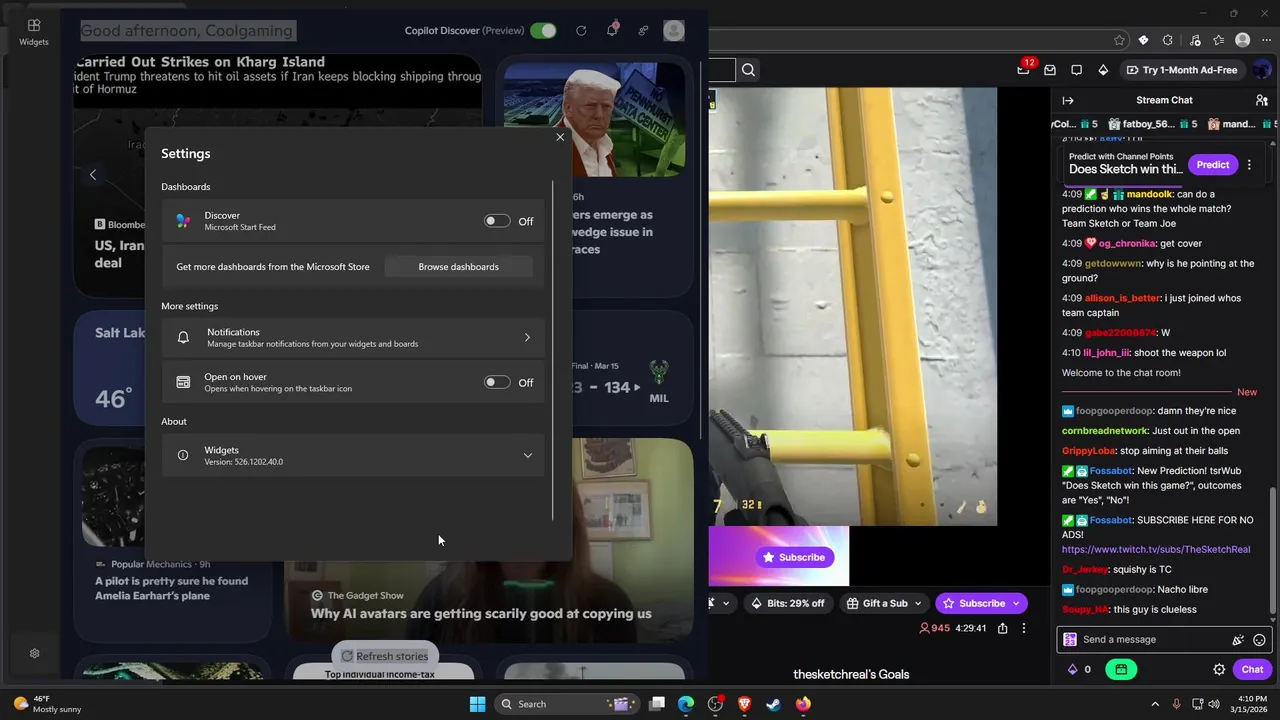Open Amelia Earhart's plane story
This screenshot has height=720, width=1280.
(x=171, y=588)
